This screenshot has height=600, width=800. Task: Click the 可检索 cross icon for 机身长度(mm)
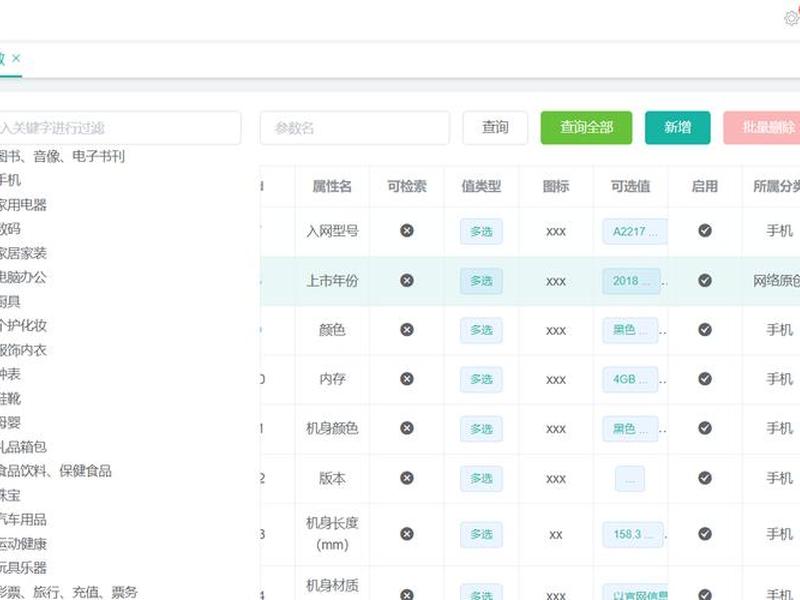pyautogui.click(x=407, y=534)
